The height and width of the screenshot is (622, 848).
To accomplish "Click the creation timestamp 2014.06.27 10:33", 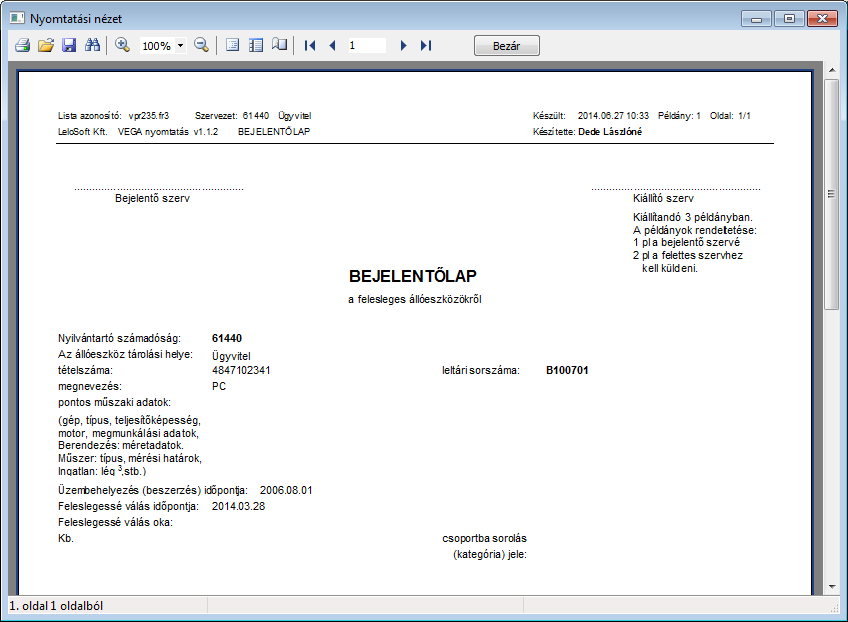I will (x=613, y=116).
